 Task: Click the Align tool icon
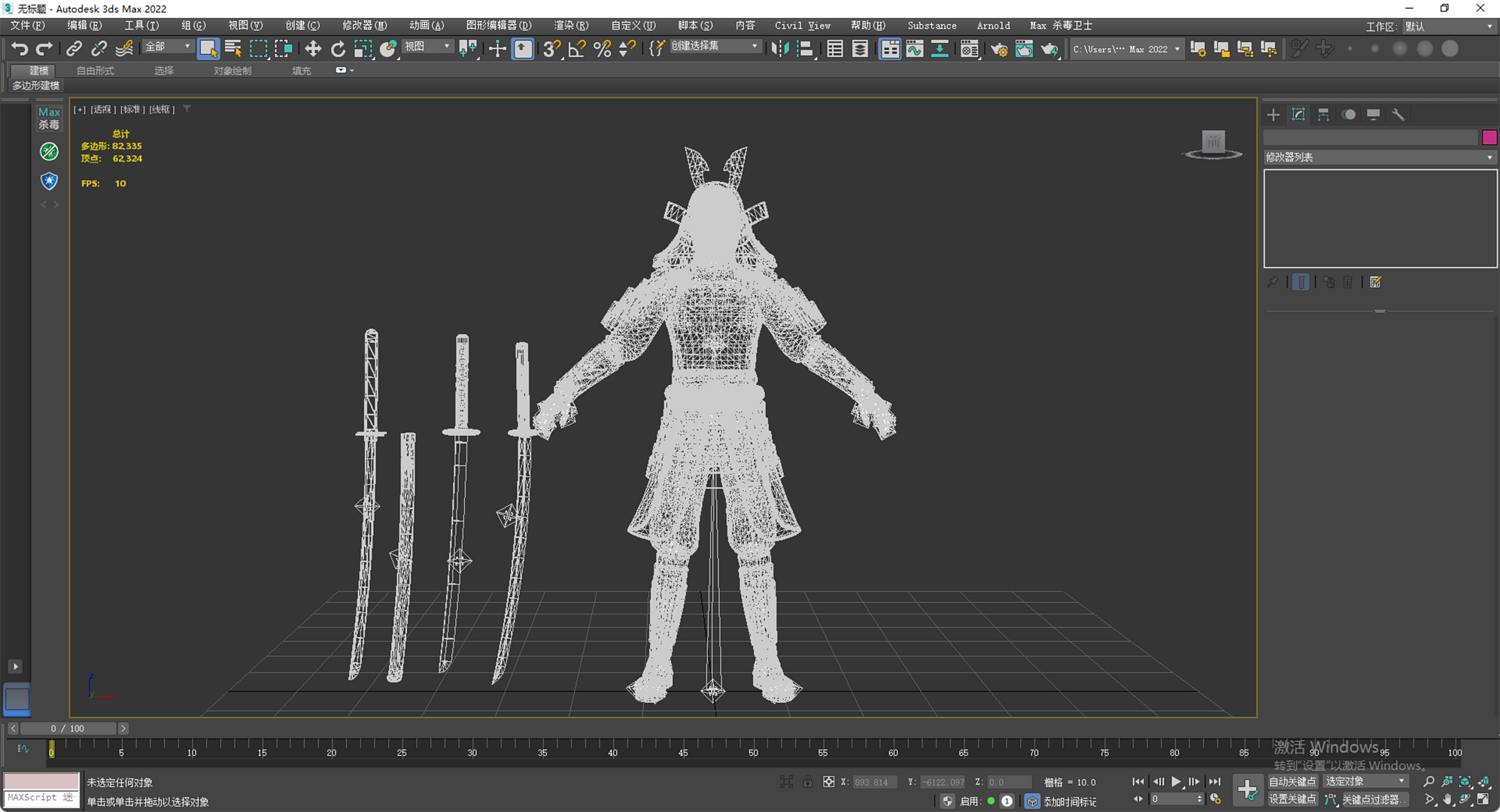click(x=806, y=48)
